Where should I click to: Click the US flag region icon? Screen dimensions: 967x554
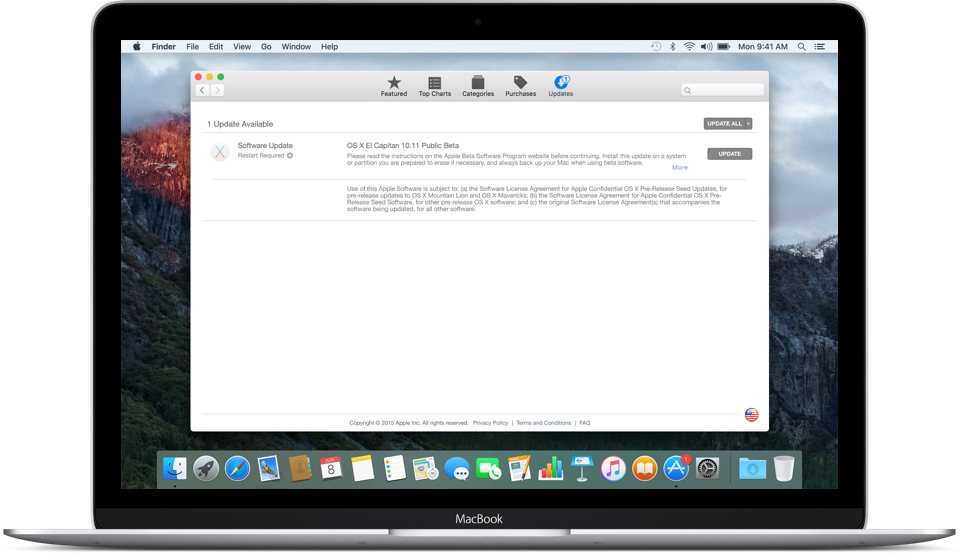pos(751,415)
